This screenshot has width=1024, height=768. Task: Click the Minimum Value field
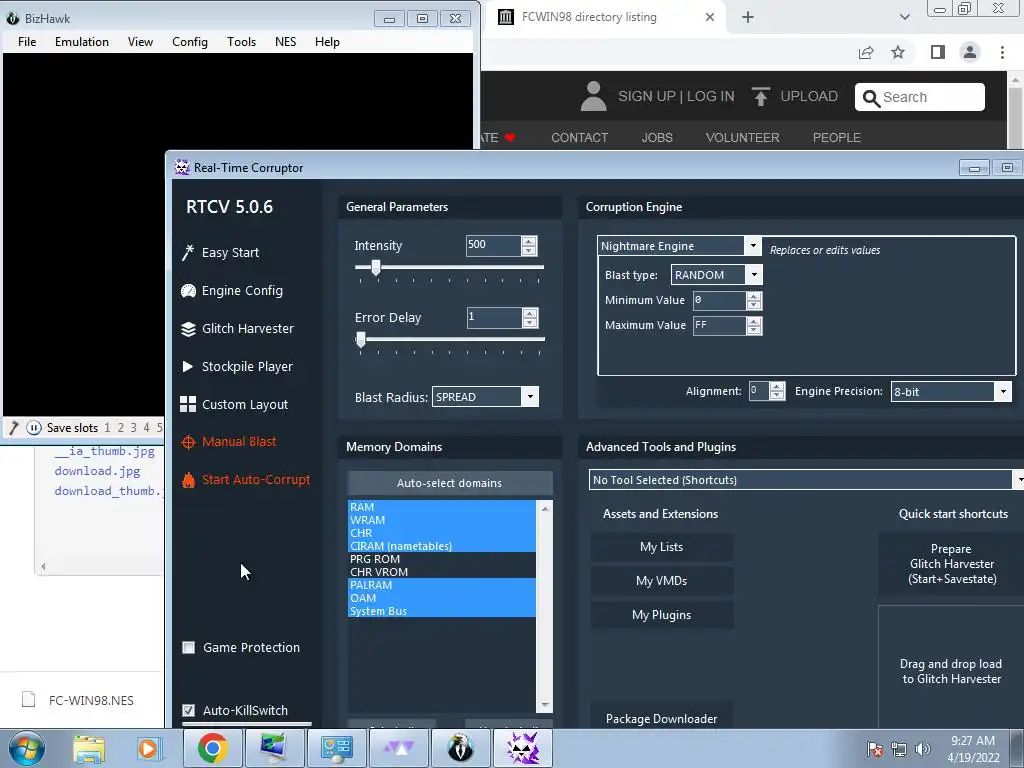tap(719, 300)
